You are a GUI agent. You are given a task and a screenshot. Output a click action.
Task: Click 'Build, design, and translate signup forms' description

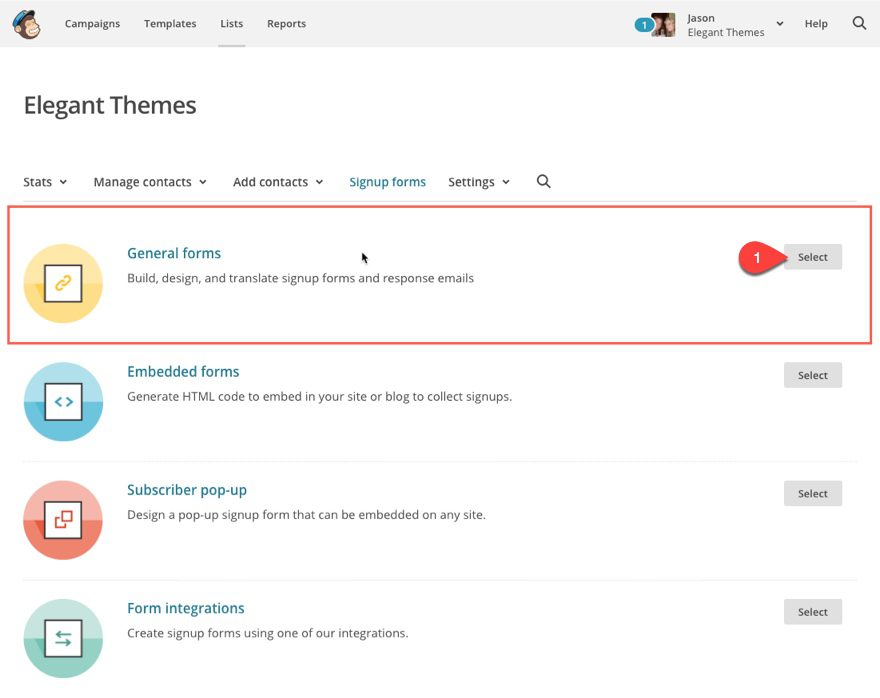point(300,278)
